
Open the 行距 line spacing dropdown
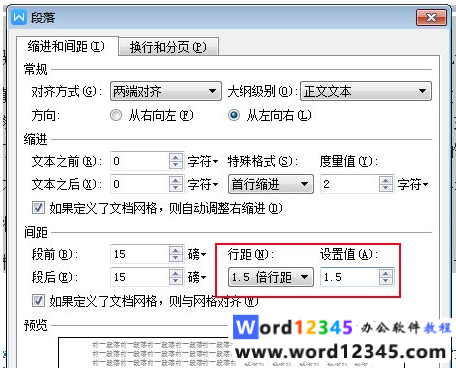tap(271, 277)
